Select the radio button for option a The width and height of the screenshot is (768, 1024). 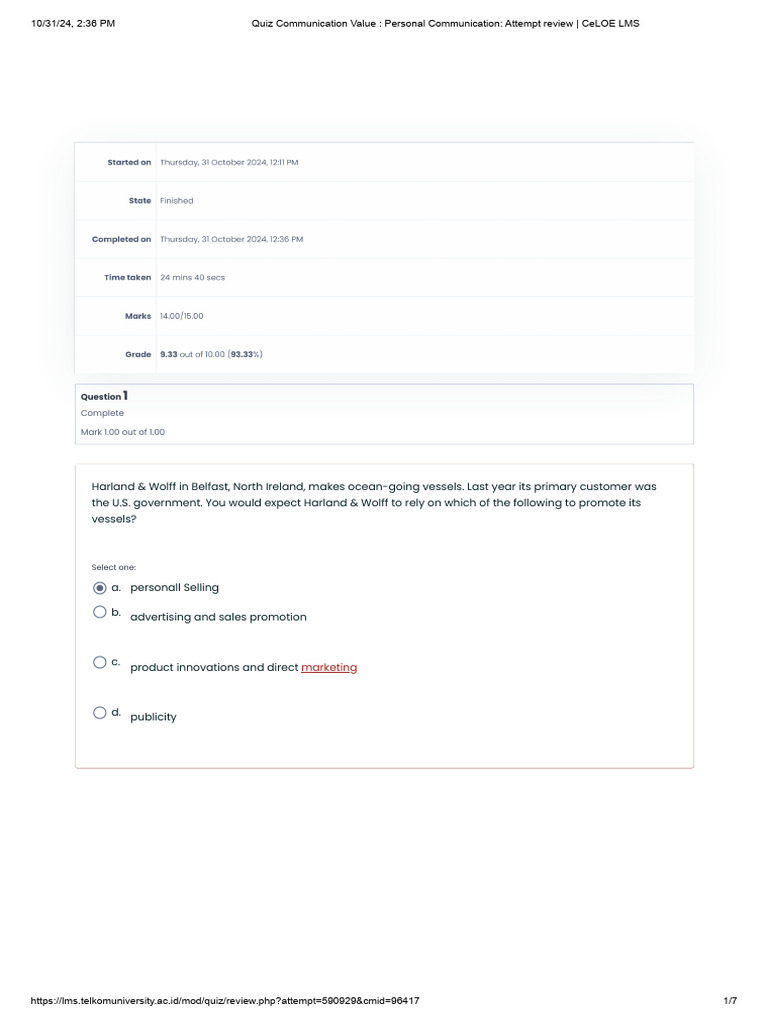coord(99,588)
